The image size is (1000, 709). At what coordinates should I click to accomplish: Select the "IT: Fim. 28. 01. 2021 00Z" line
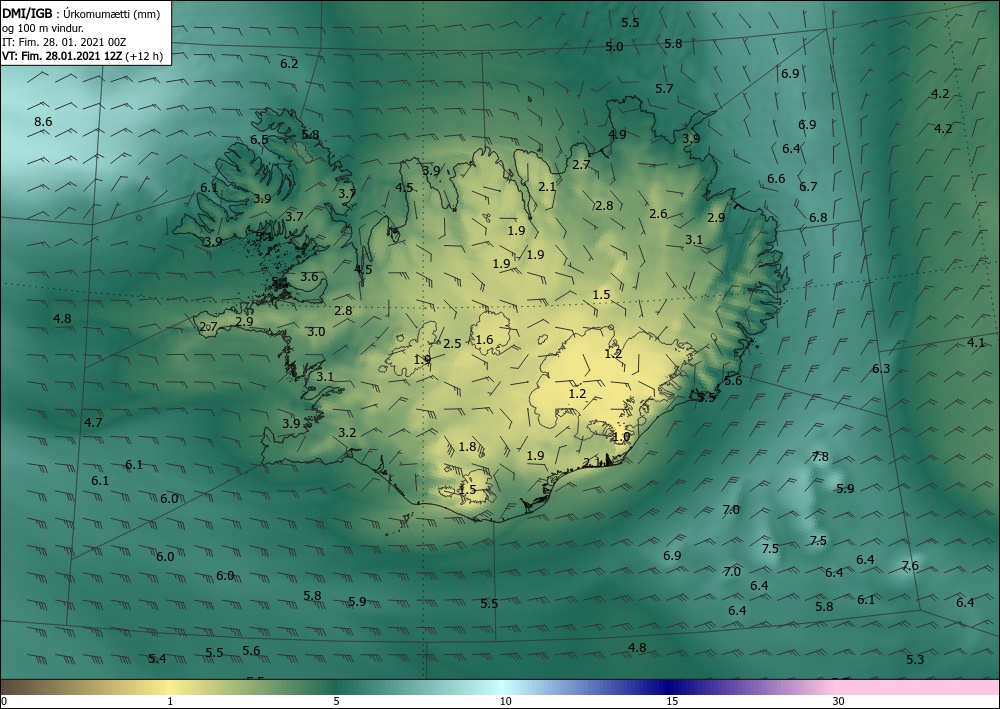pos(64,42)
